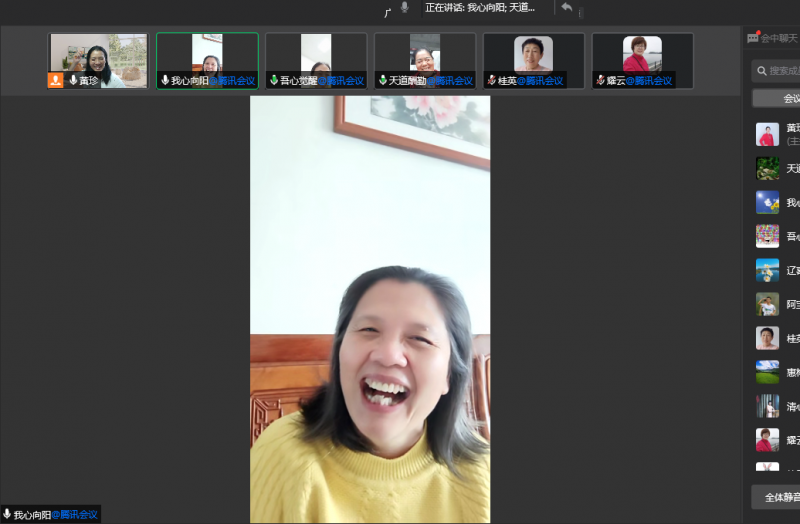Select the first participant avatar in member list
The width and height of the screenshot is (800, 524).
767,134
